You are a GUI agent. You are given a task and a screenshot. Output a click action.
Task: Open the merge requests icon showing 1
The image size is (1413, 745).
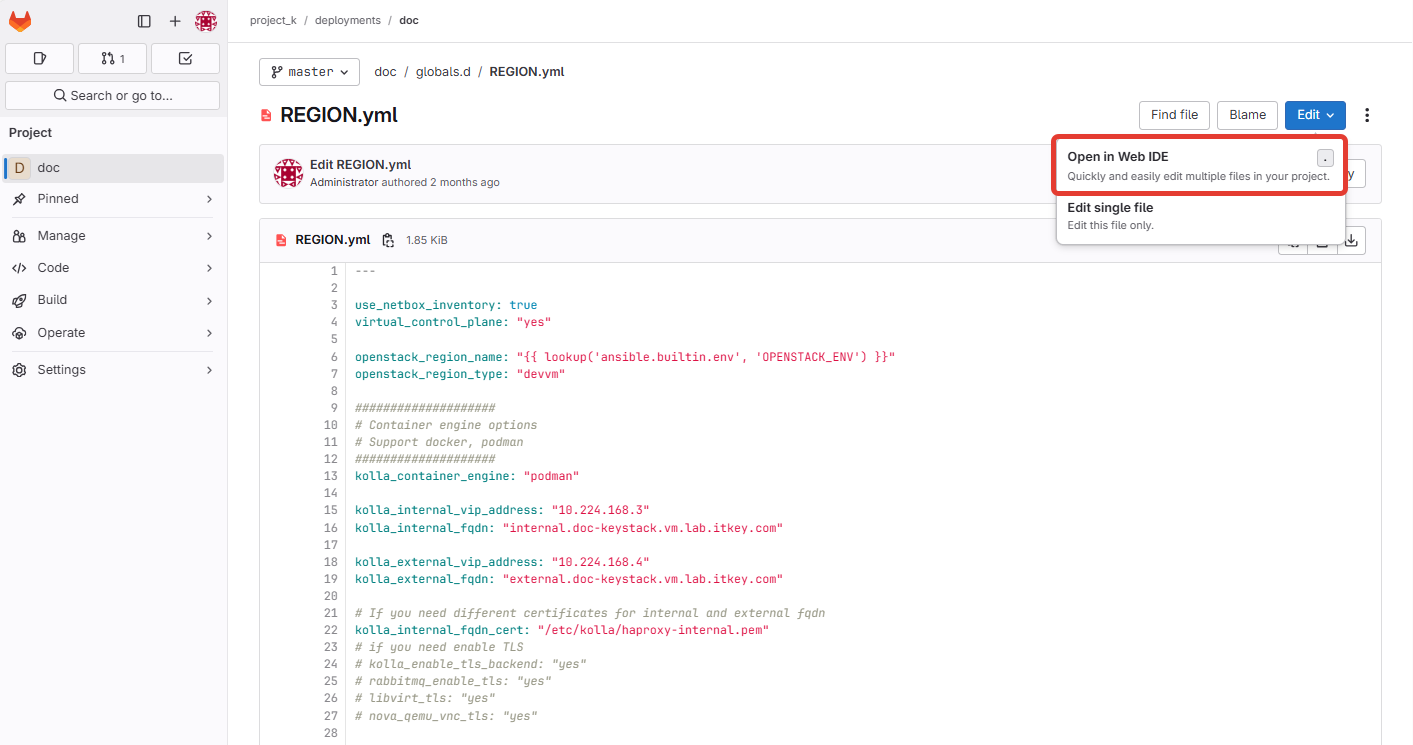click(x=112, y=58)
